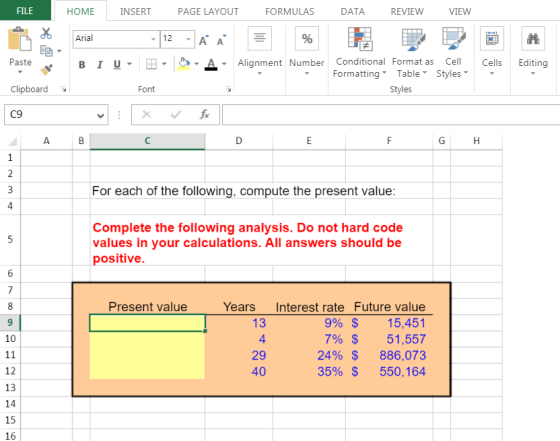Toggle Bold formatting
Viewport: 560px width, 441px height.
point(82,65)
